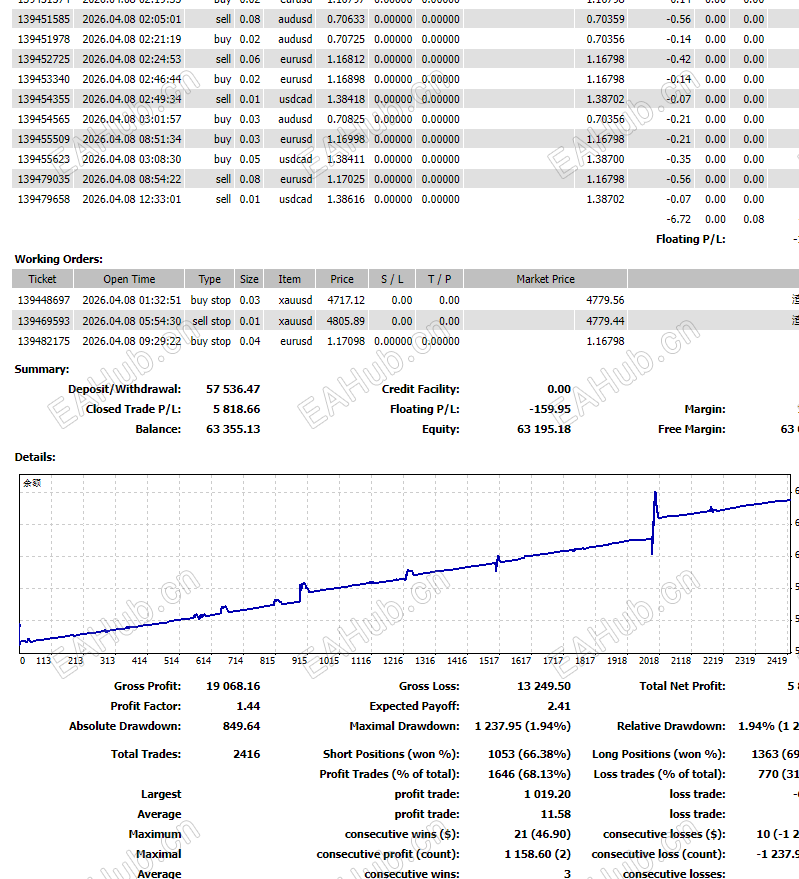799x879 pixels.
Task: Click the sell stop order type
Action: (x=211, y=321)
